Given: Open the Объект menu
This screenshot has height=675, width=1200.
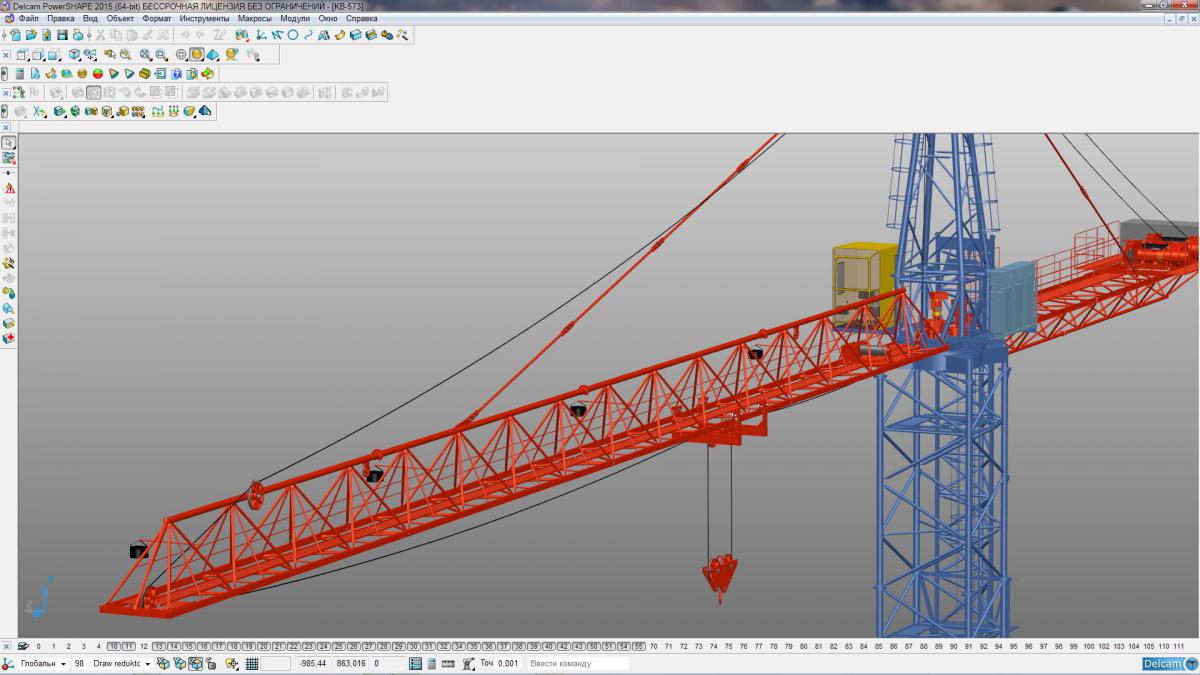Looking at the screenshot, I should 120,18.
